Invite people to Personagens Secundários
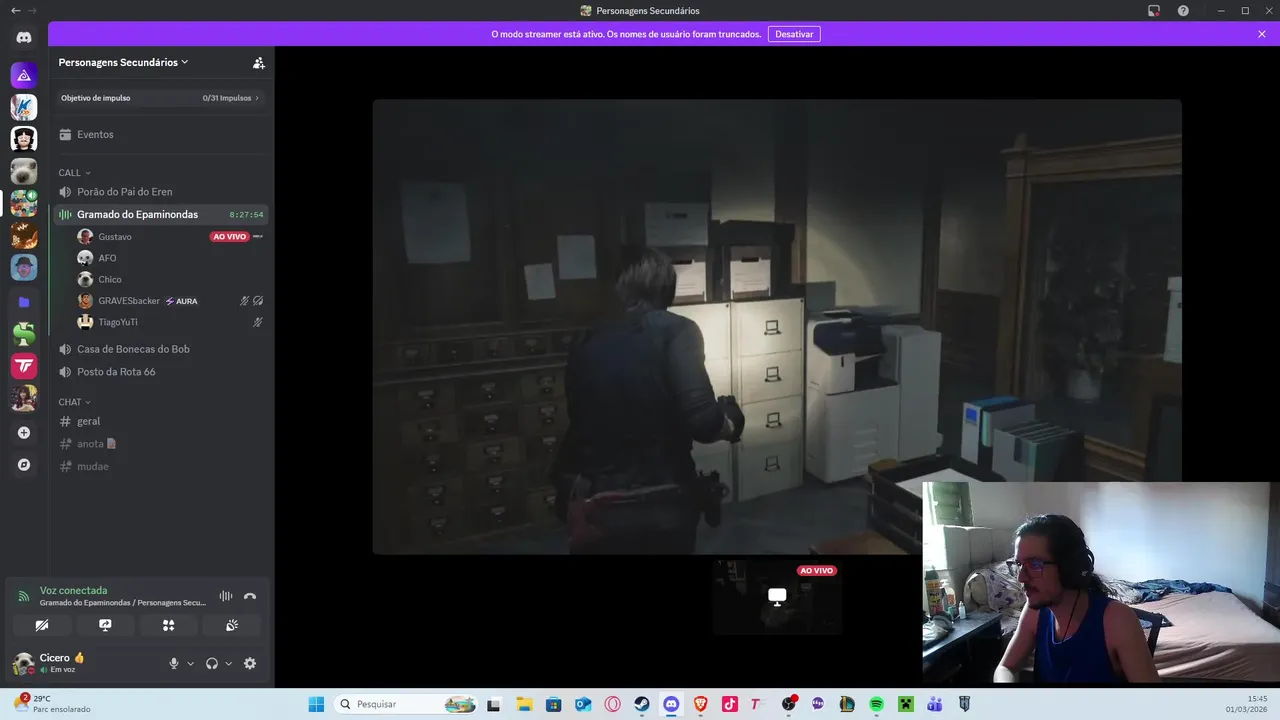1280x720 pixels. [x=259, y=62]
